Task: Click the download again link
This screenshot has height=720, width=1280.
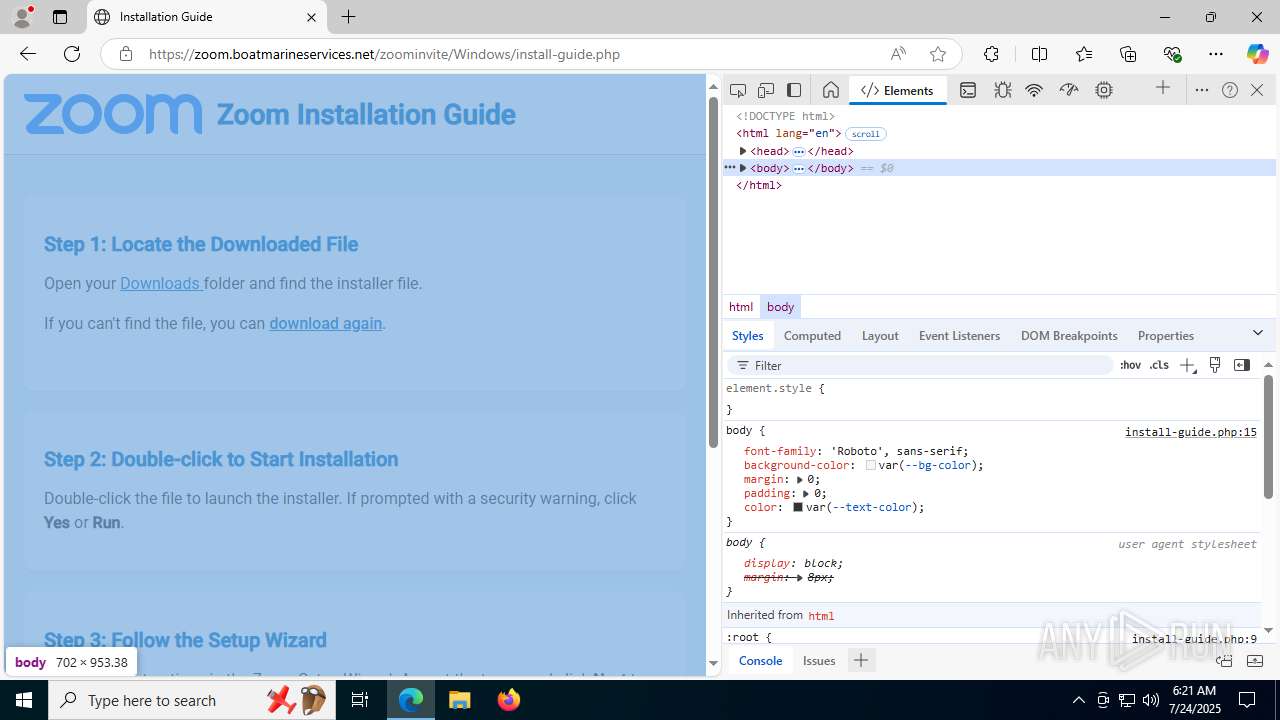Action: [x=326, y=323]
